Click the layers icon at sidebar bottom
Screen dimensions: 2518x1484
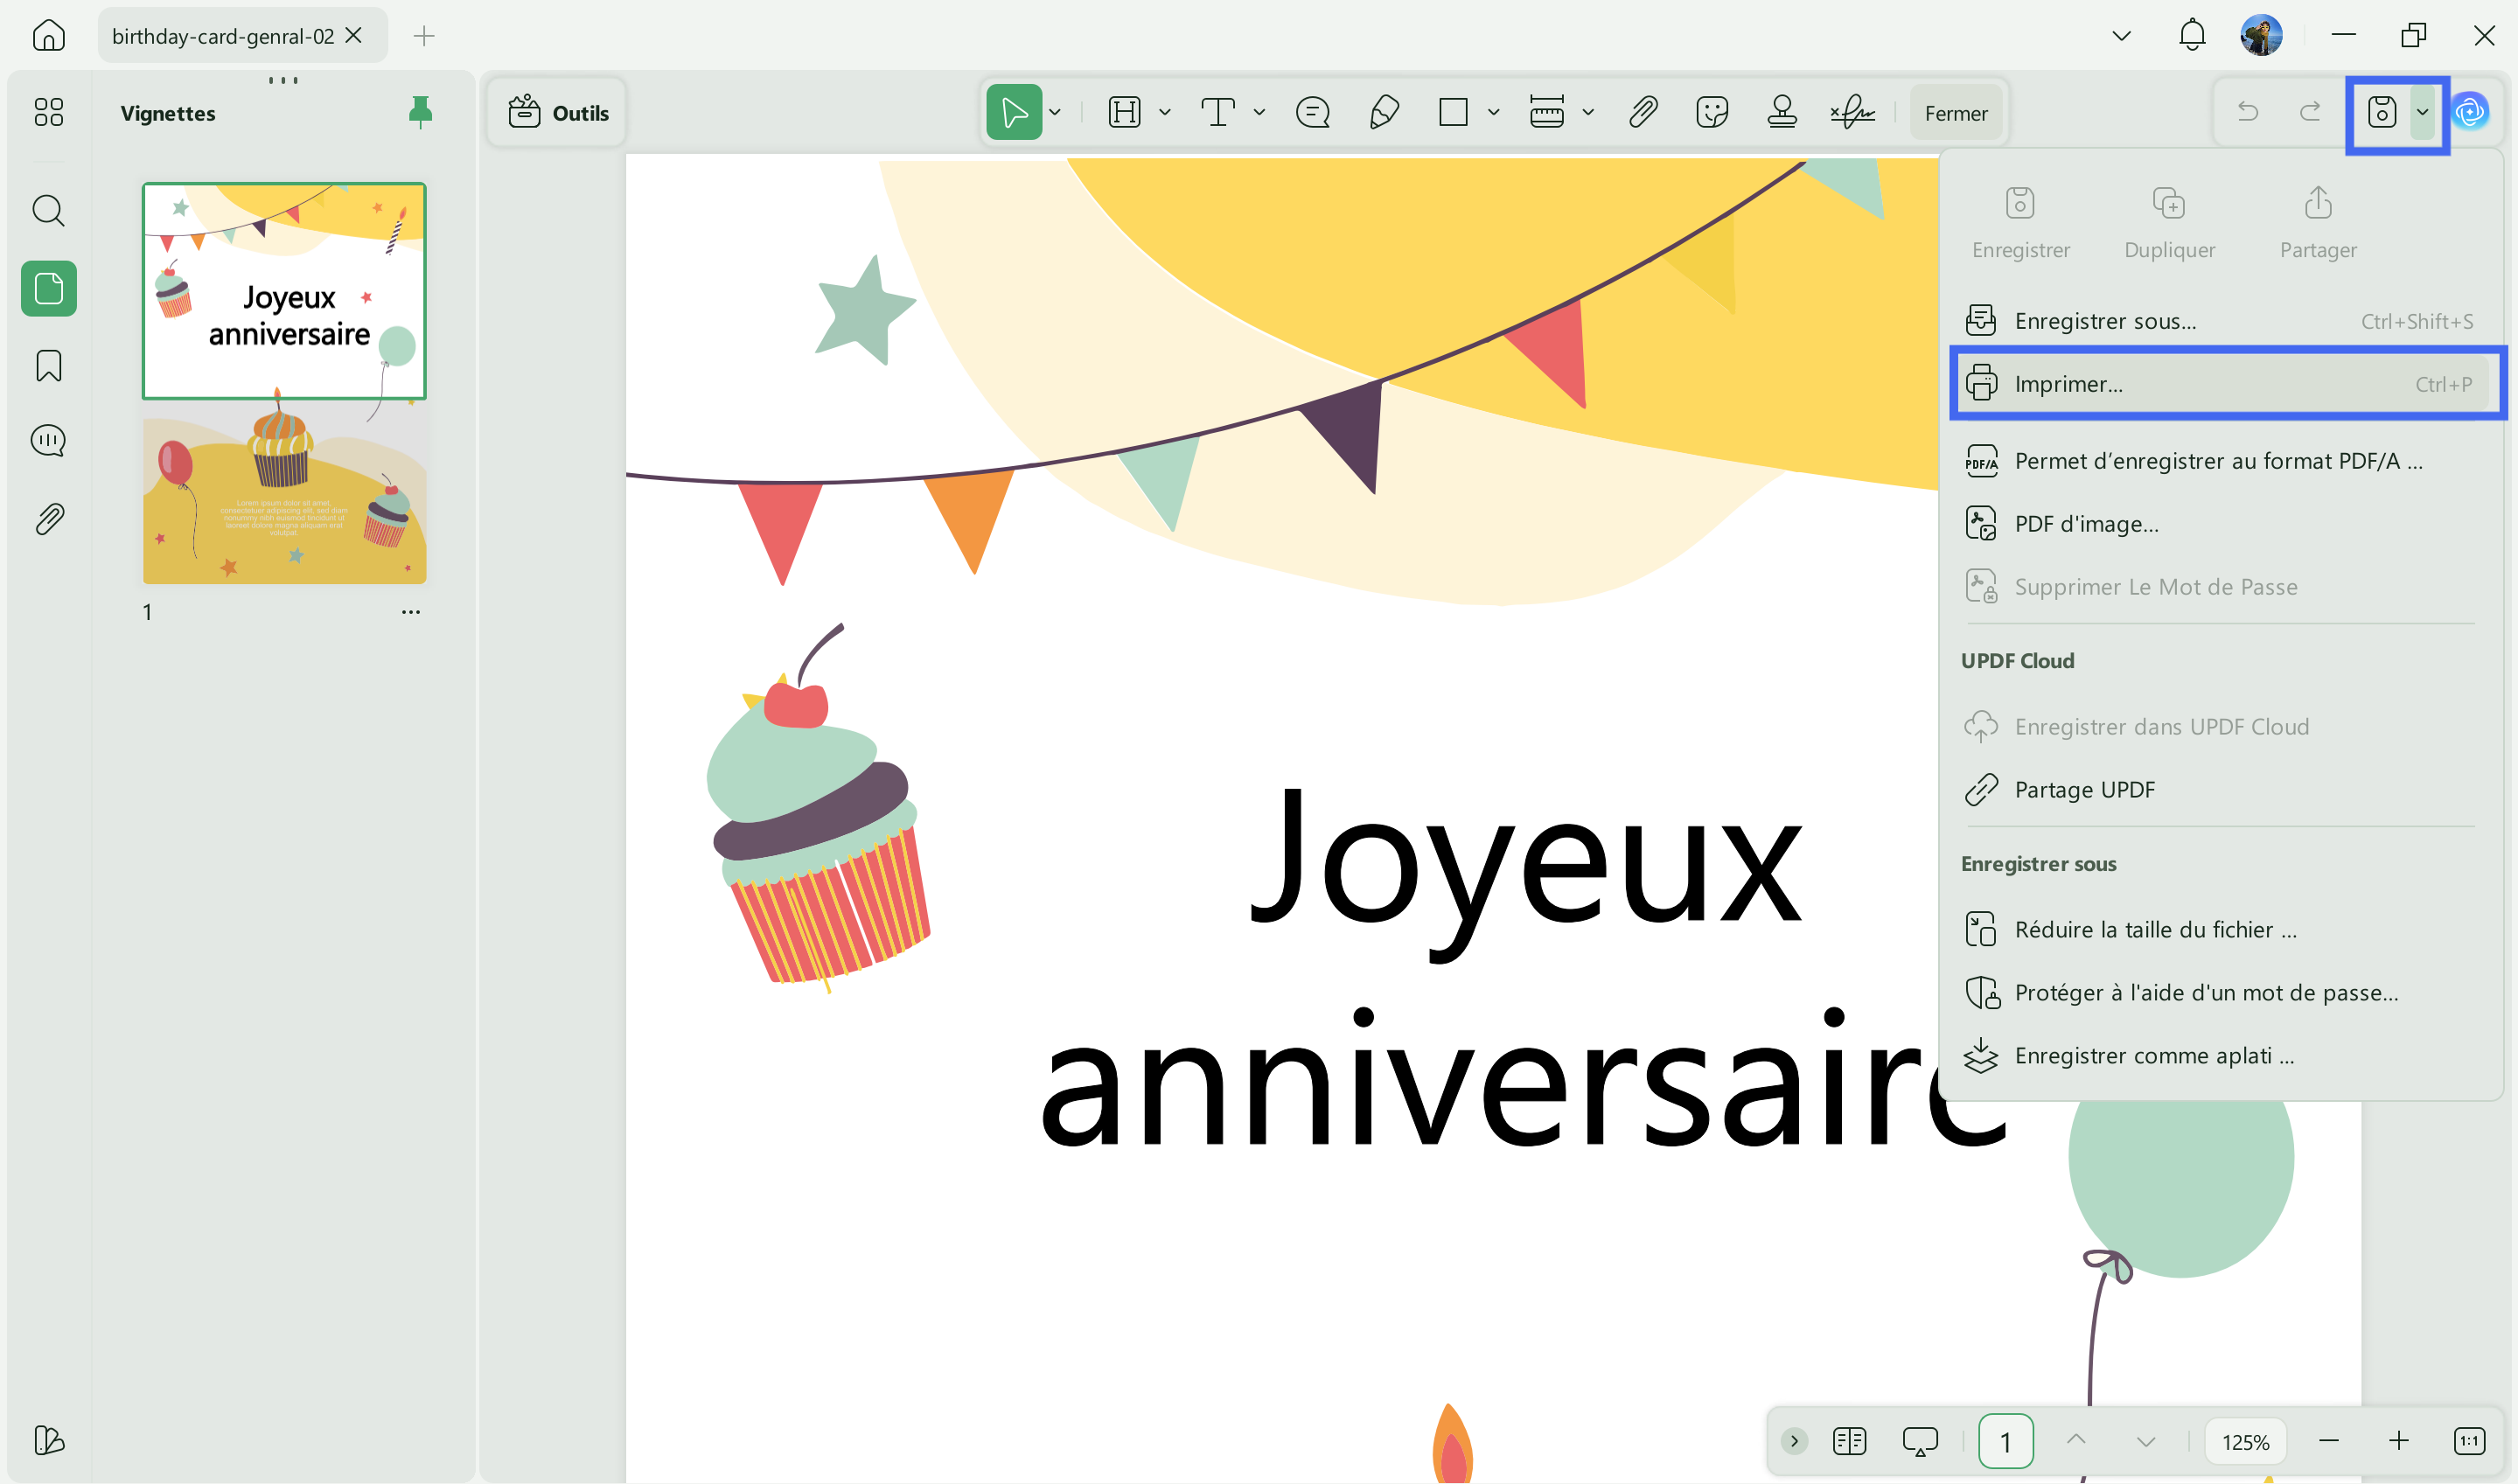click(48, 1440)
